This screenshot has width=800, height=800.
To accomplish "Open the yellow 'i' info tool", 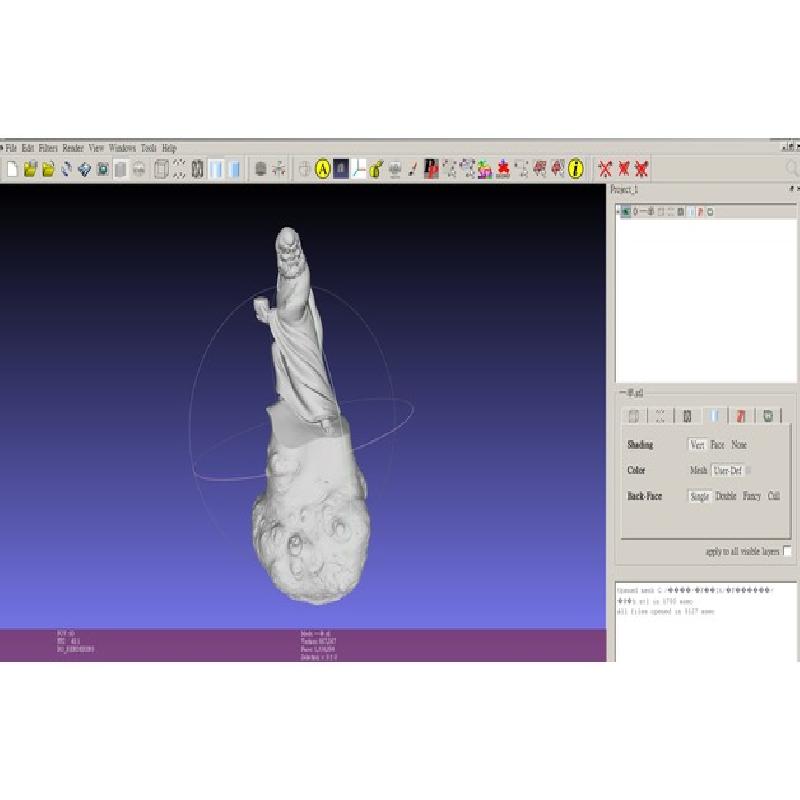I will click(x=576, y=169).
